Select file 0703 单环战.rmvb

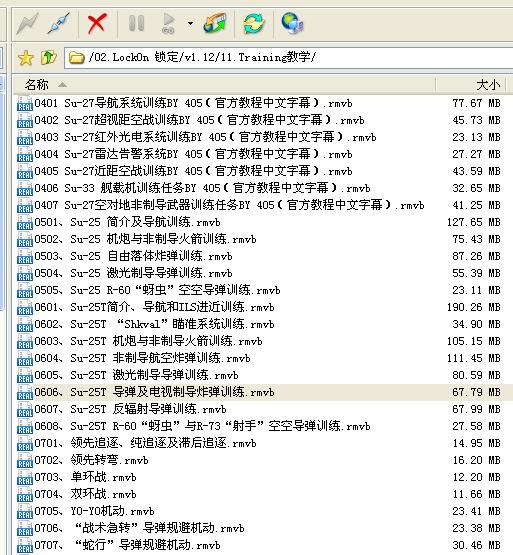[x=85, y=477]
